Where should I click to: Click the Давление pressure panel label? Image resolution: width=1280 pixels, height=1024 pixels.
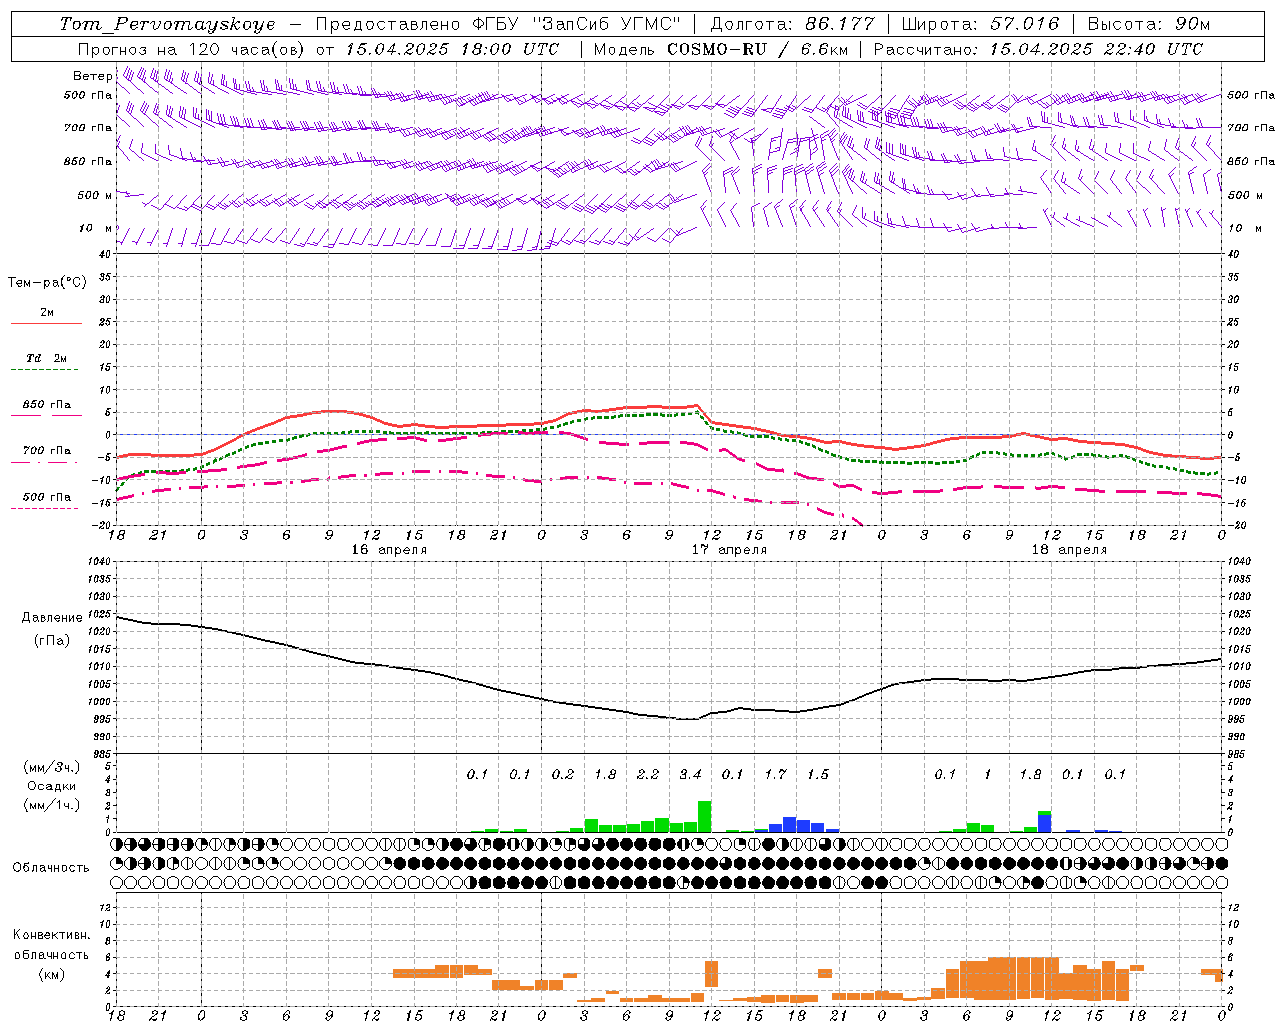52,618
